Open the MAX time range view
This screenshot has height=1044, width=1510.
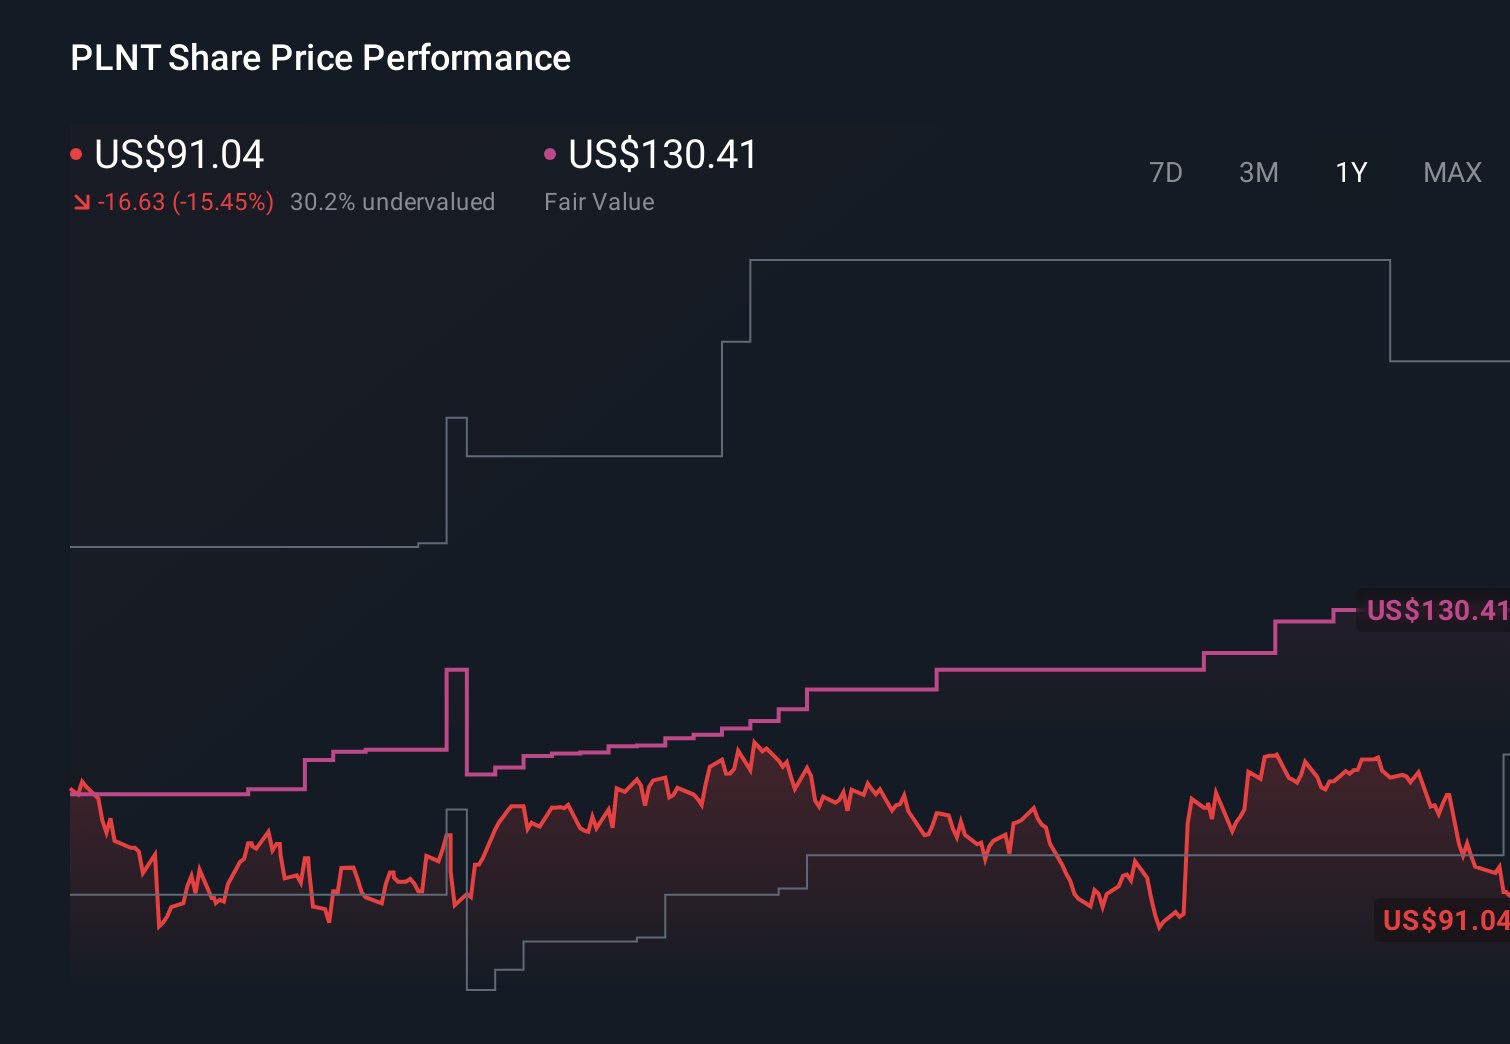pyautogui.click(x=1451, y=172)
